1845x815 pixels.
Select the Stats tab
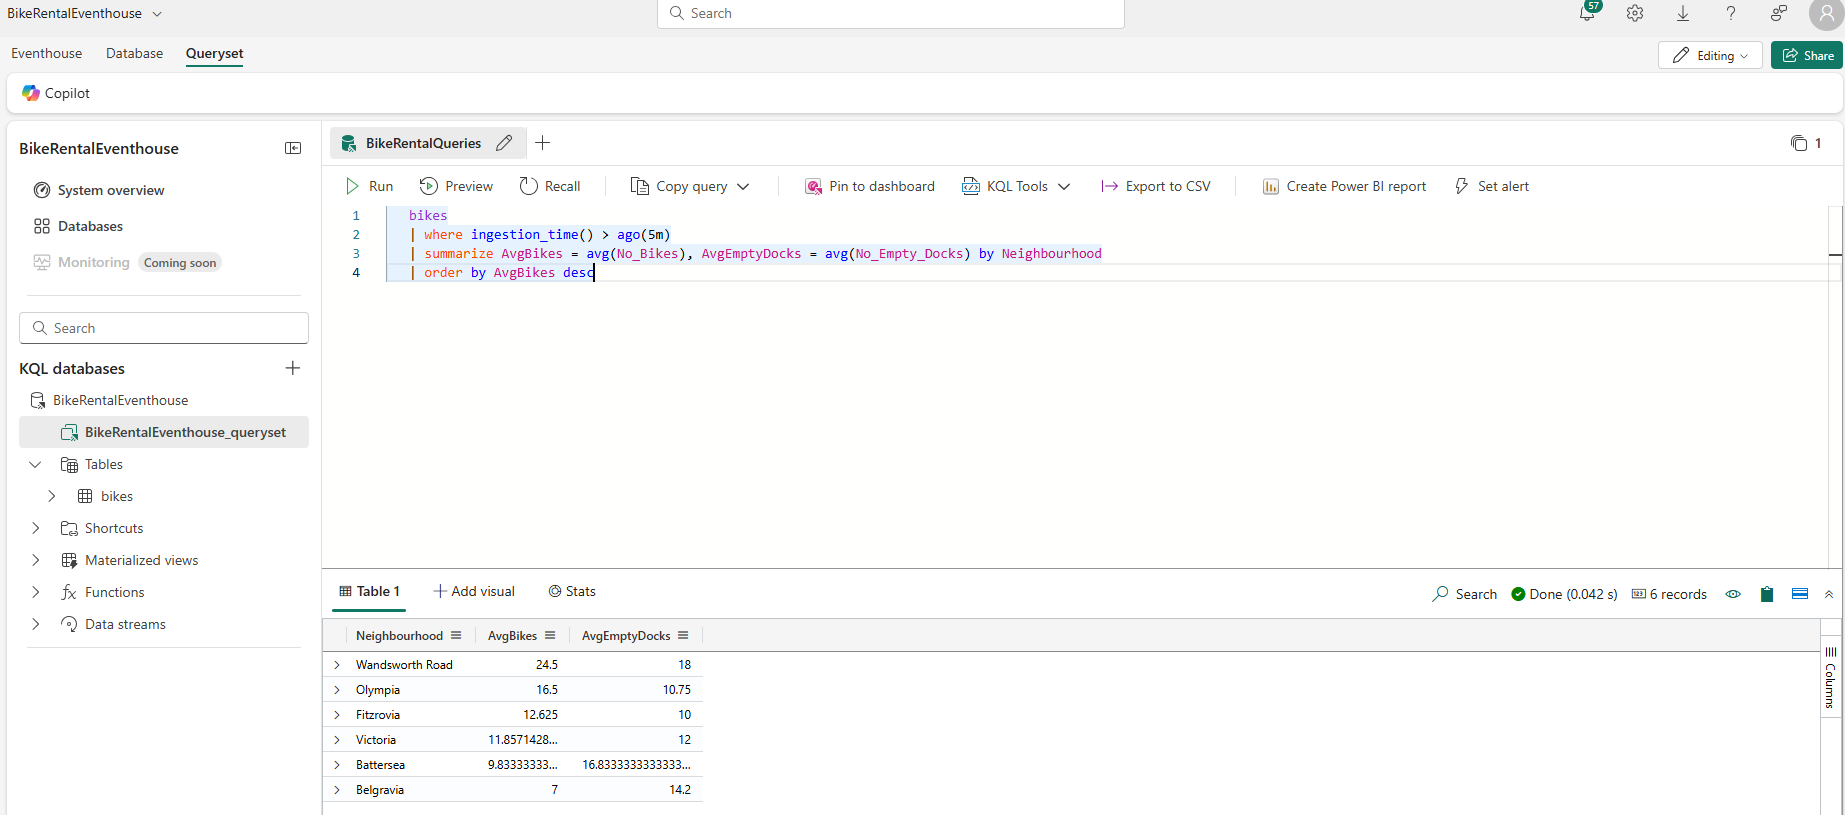572,591
